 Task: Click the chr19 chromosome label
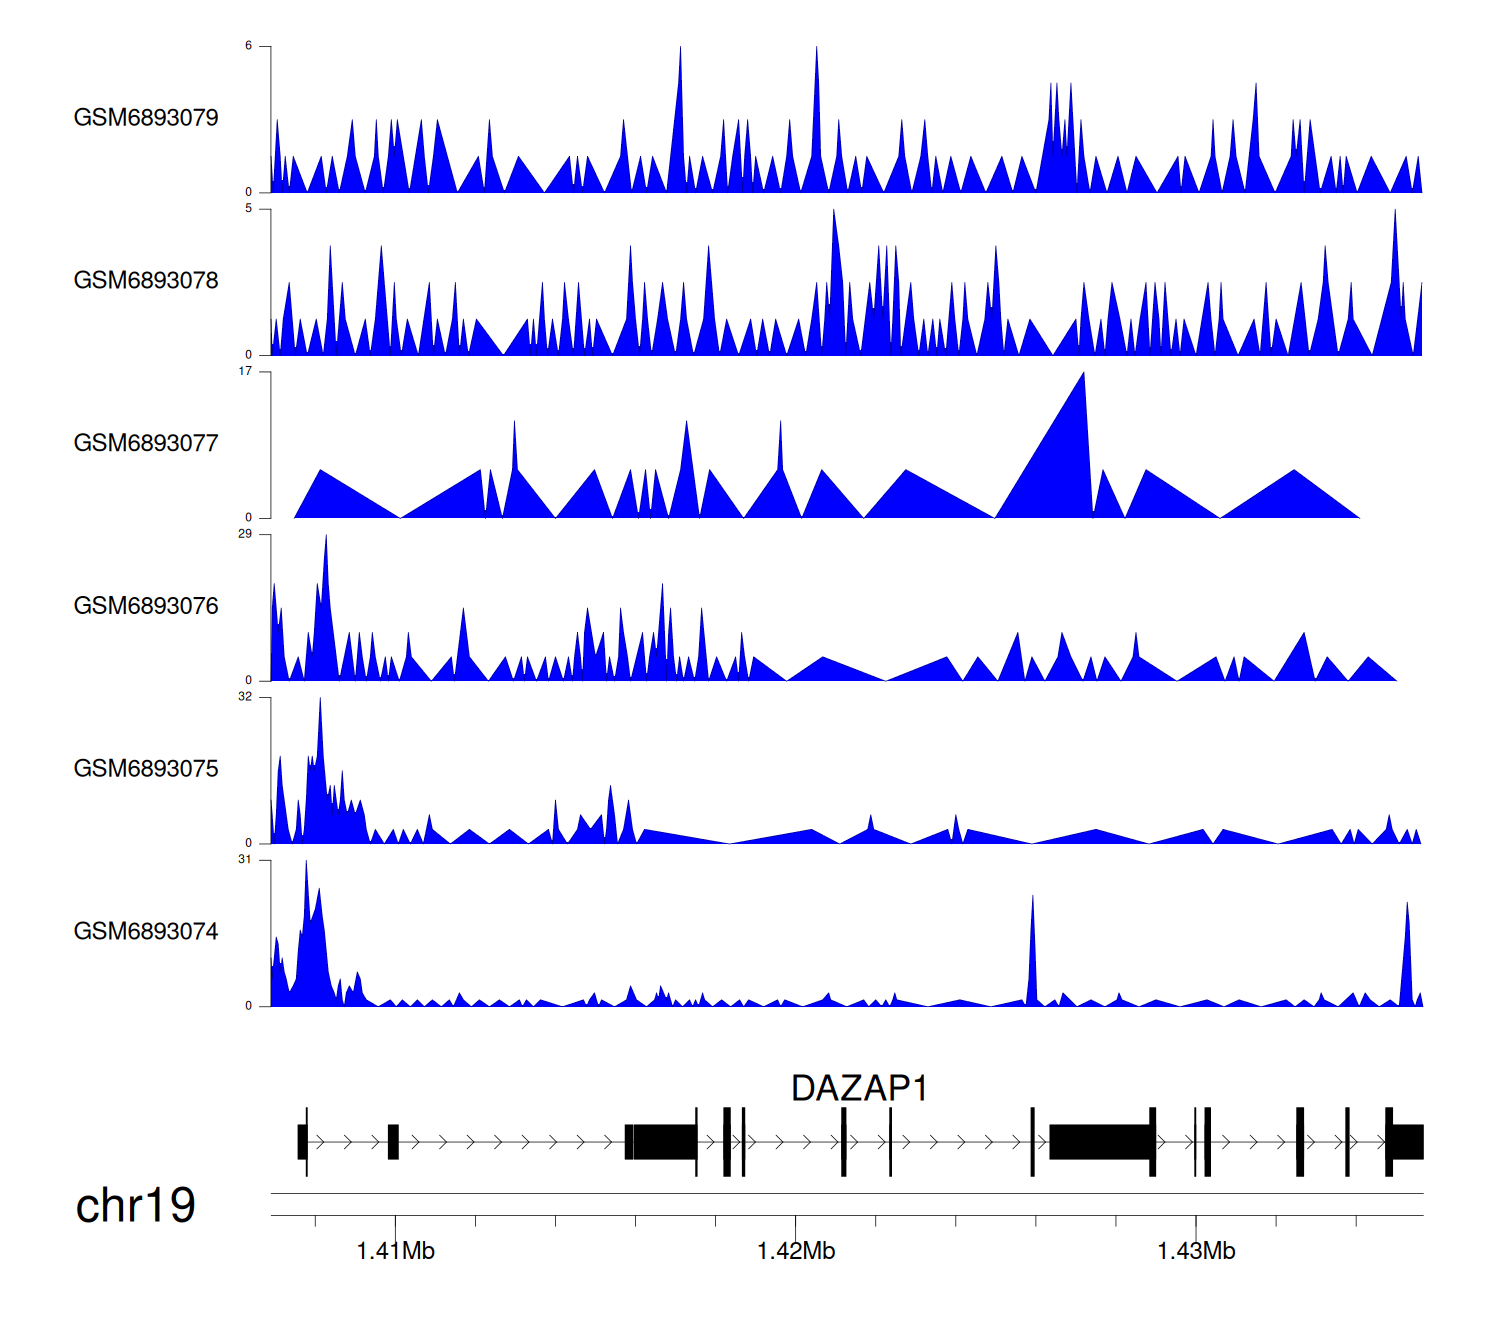coord(135,1206)
